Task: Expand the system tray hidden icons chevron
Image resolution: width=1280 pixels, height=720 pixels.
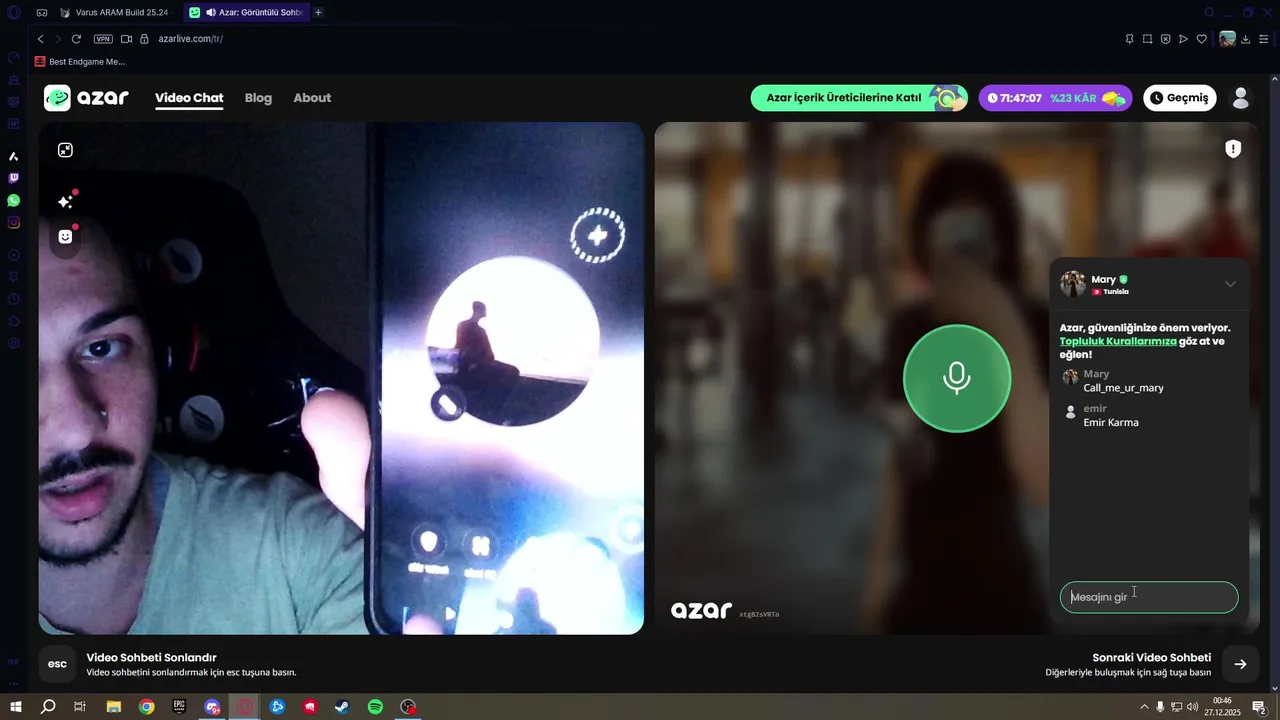Action: coord(1144,707)
